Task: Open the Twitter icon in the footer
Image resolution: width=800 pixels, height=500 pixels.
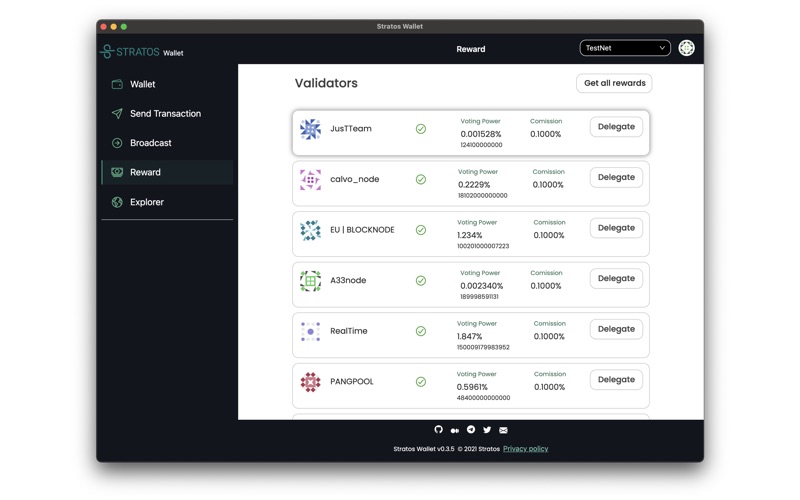Action: tap(487, 430)
